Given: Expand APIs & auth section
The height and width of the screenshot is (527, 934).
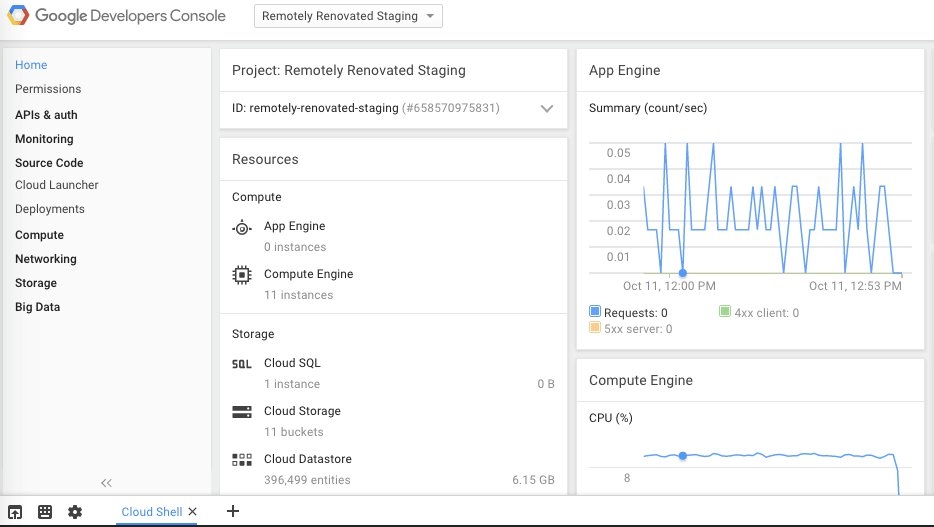Looking at the screenshot, I should [46, 115].
